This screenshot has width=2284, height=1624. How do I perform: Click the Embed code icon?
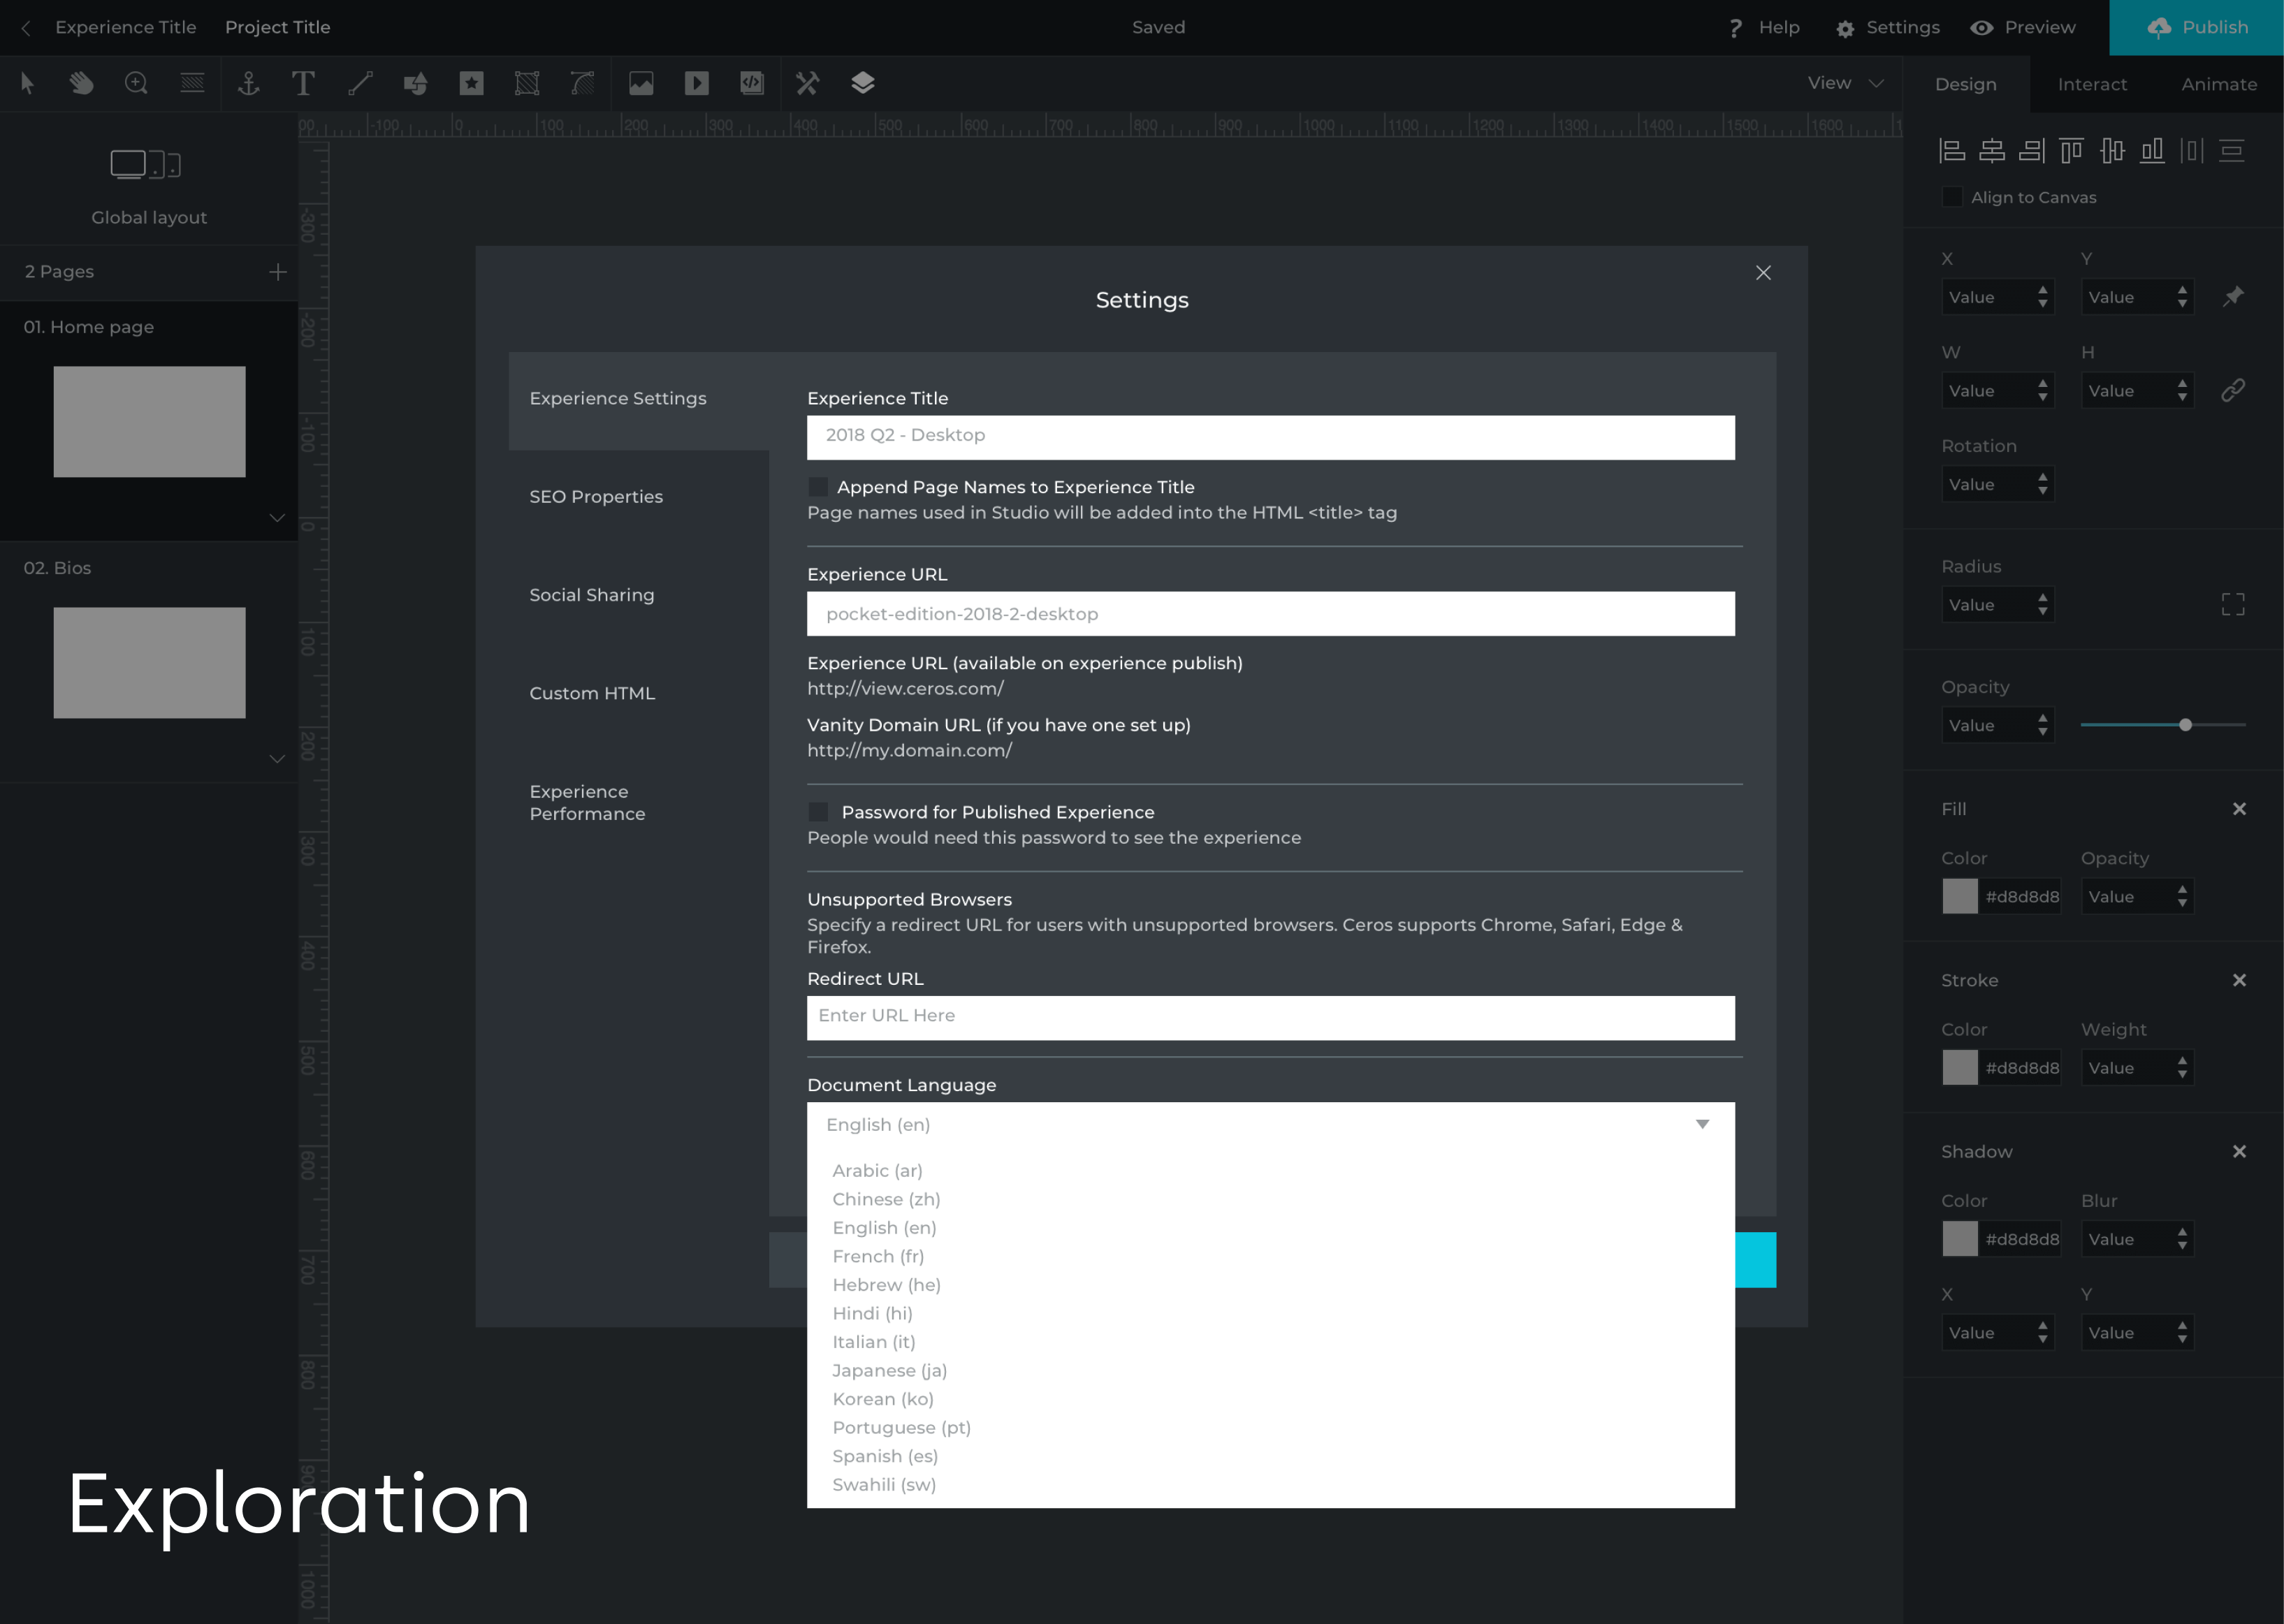coord(752,84)
